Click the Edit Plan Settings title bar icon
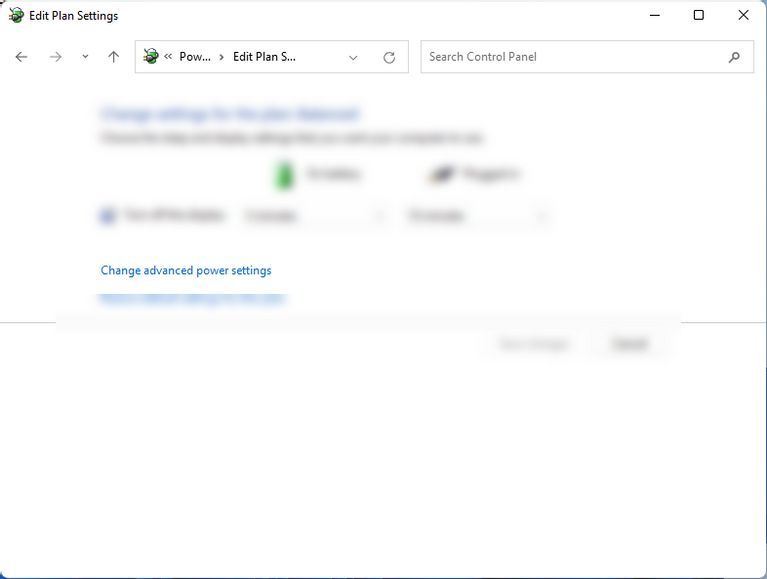Viewport: 767px width, 579px height. click(x=16, y=15)
